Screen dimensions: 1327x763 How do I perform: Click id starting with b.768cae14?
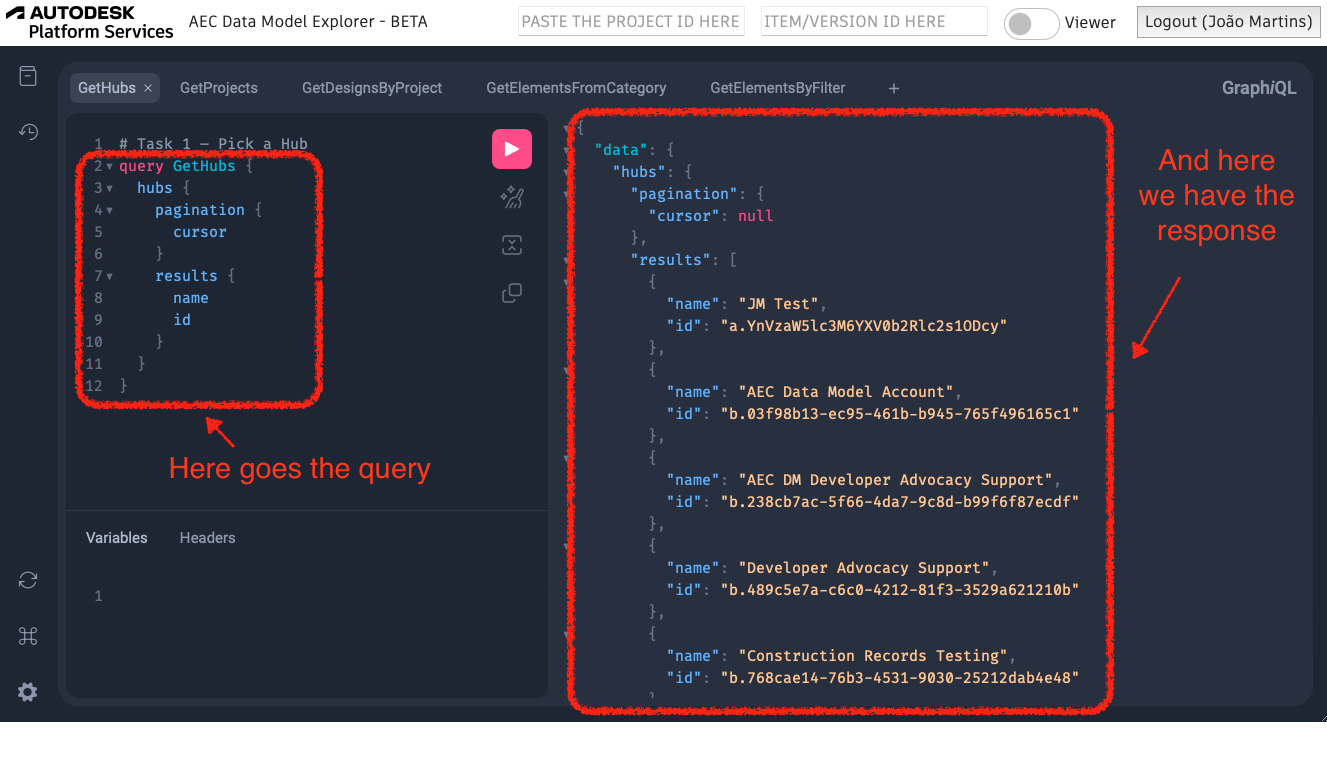(900, 678)
